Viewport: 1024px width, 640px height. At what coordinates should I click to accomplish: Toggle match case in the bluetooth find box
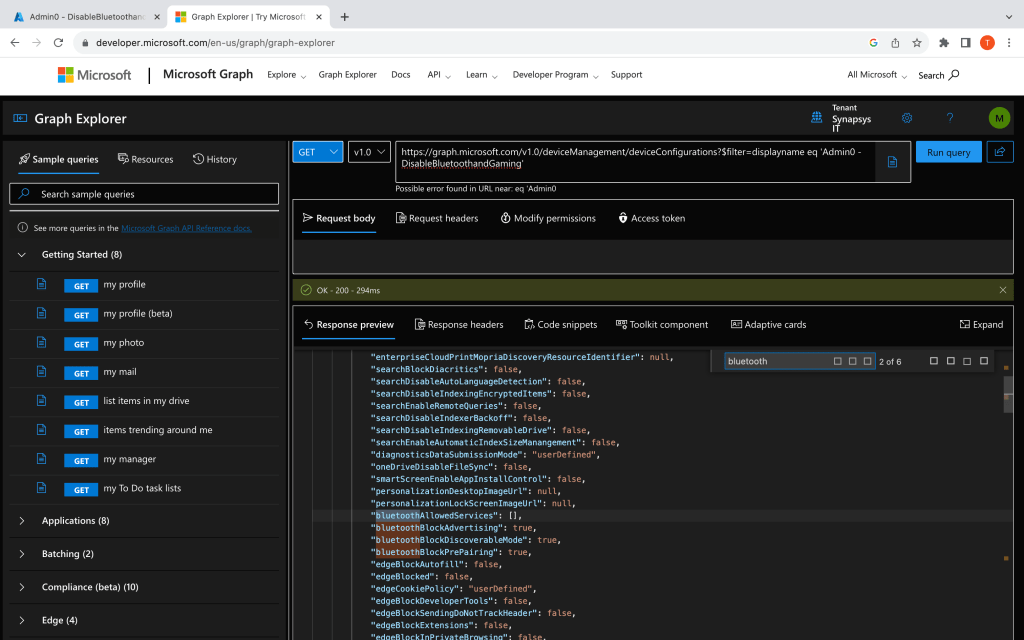836,361
